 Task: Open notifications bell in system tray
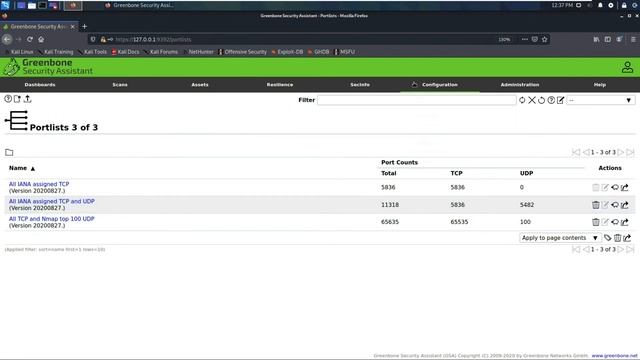pos(600,5)
